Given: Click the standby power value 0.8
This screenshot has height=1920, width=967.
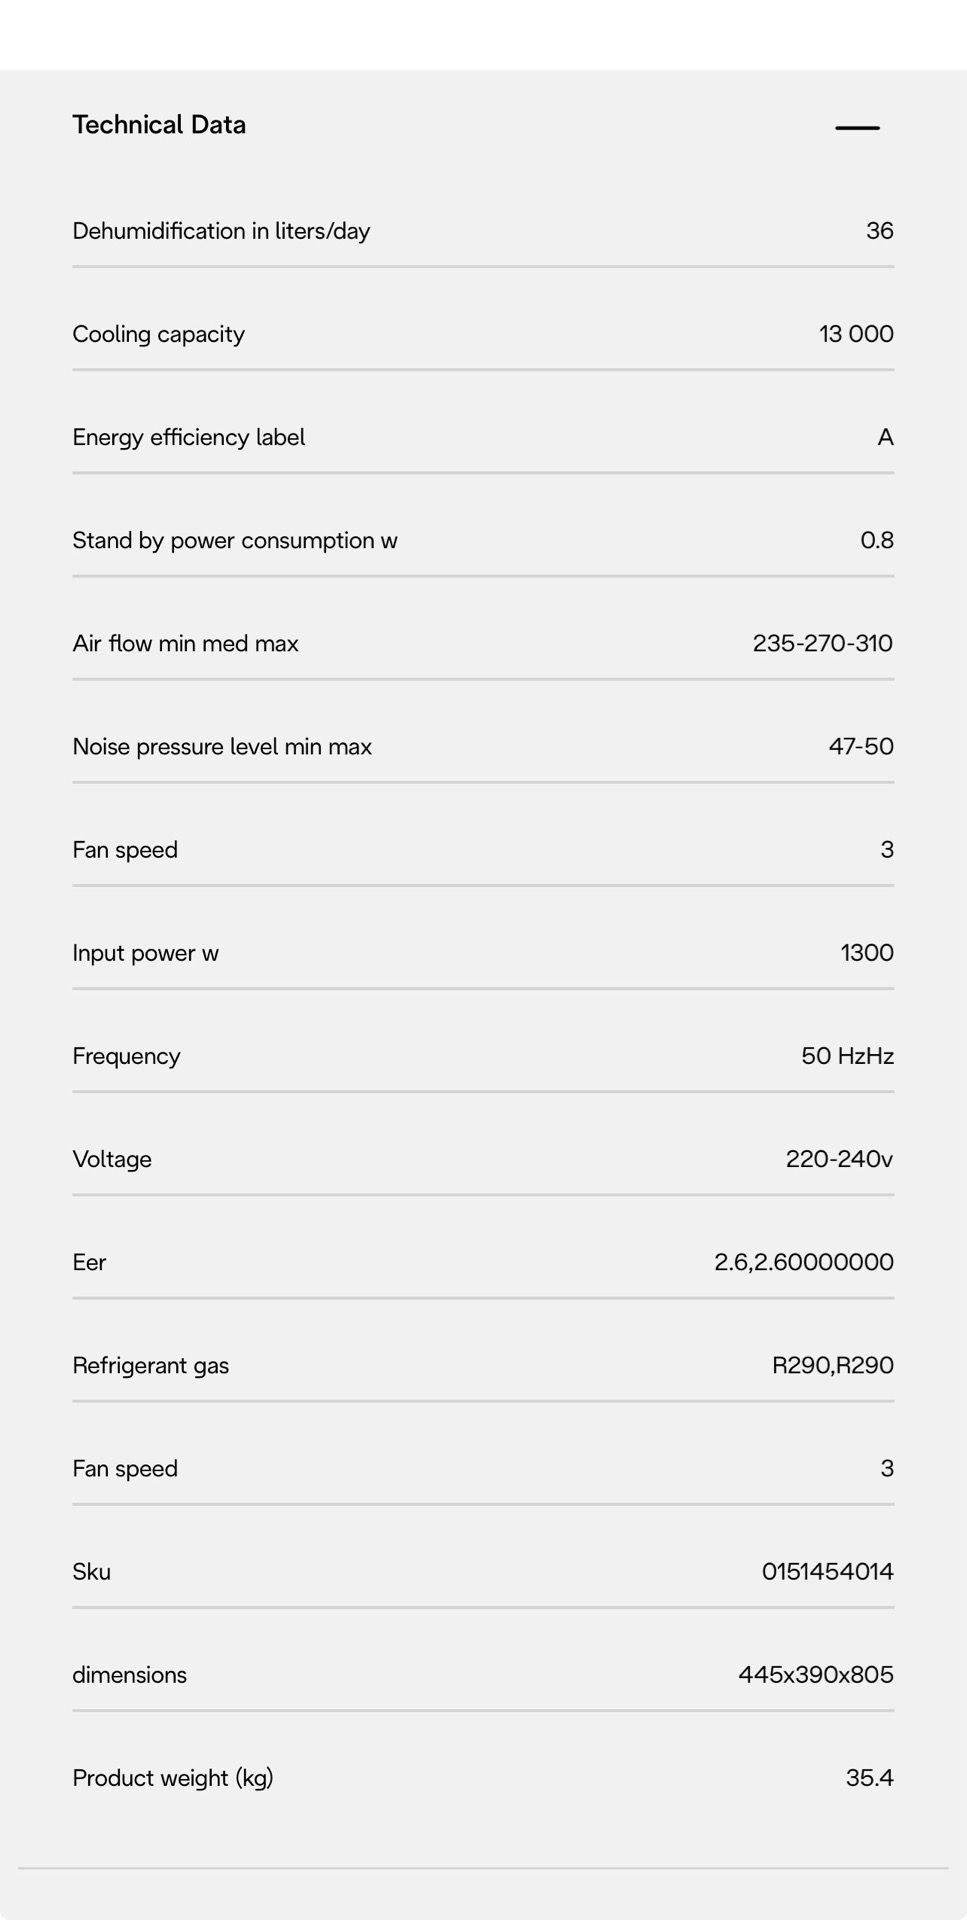Looking at the screenshot, I should (877, 540).
